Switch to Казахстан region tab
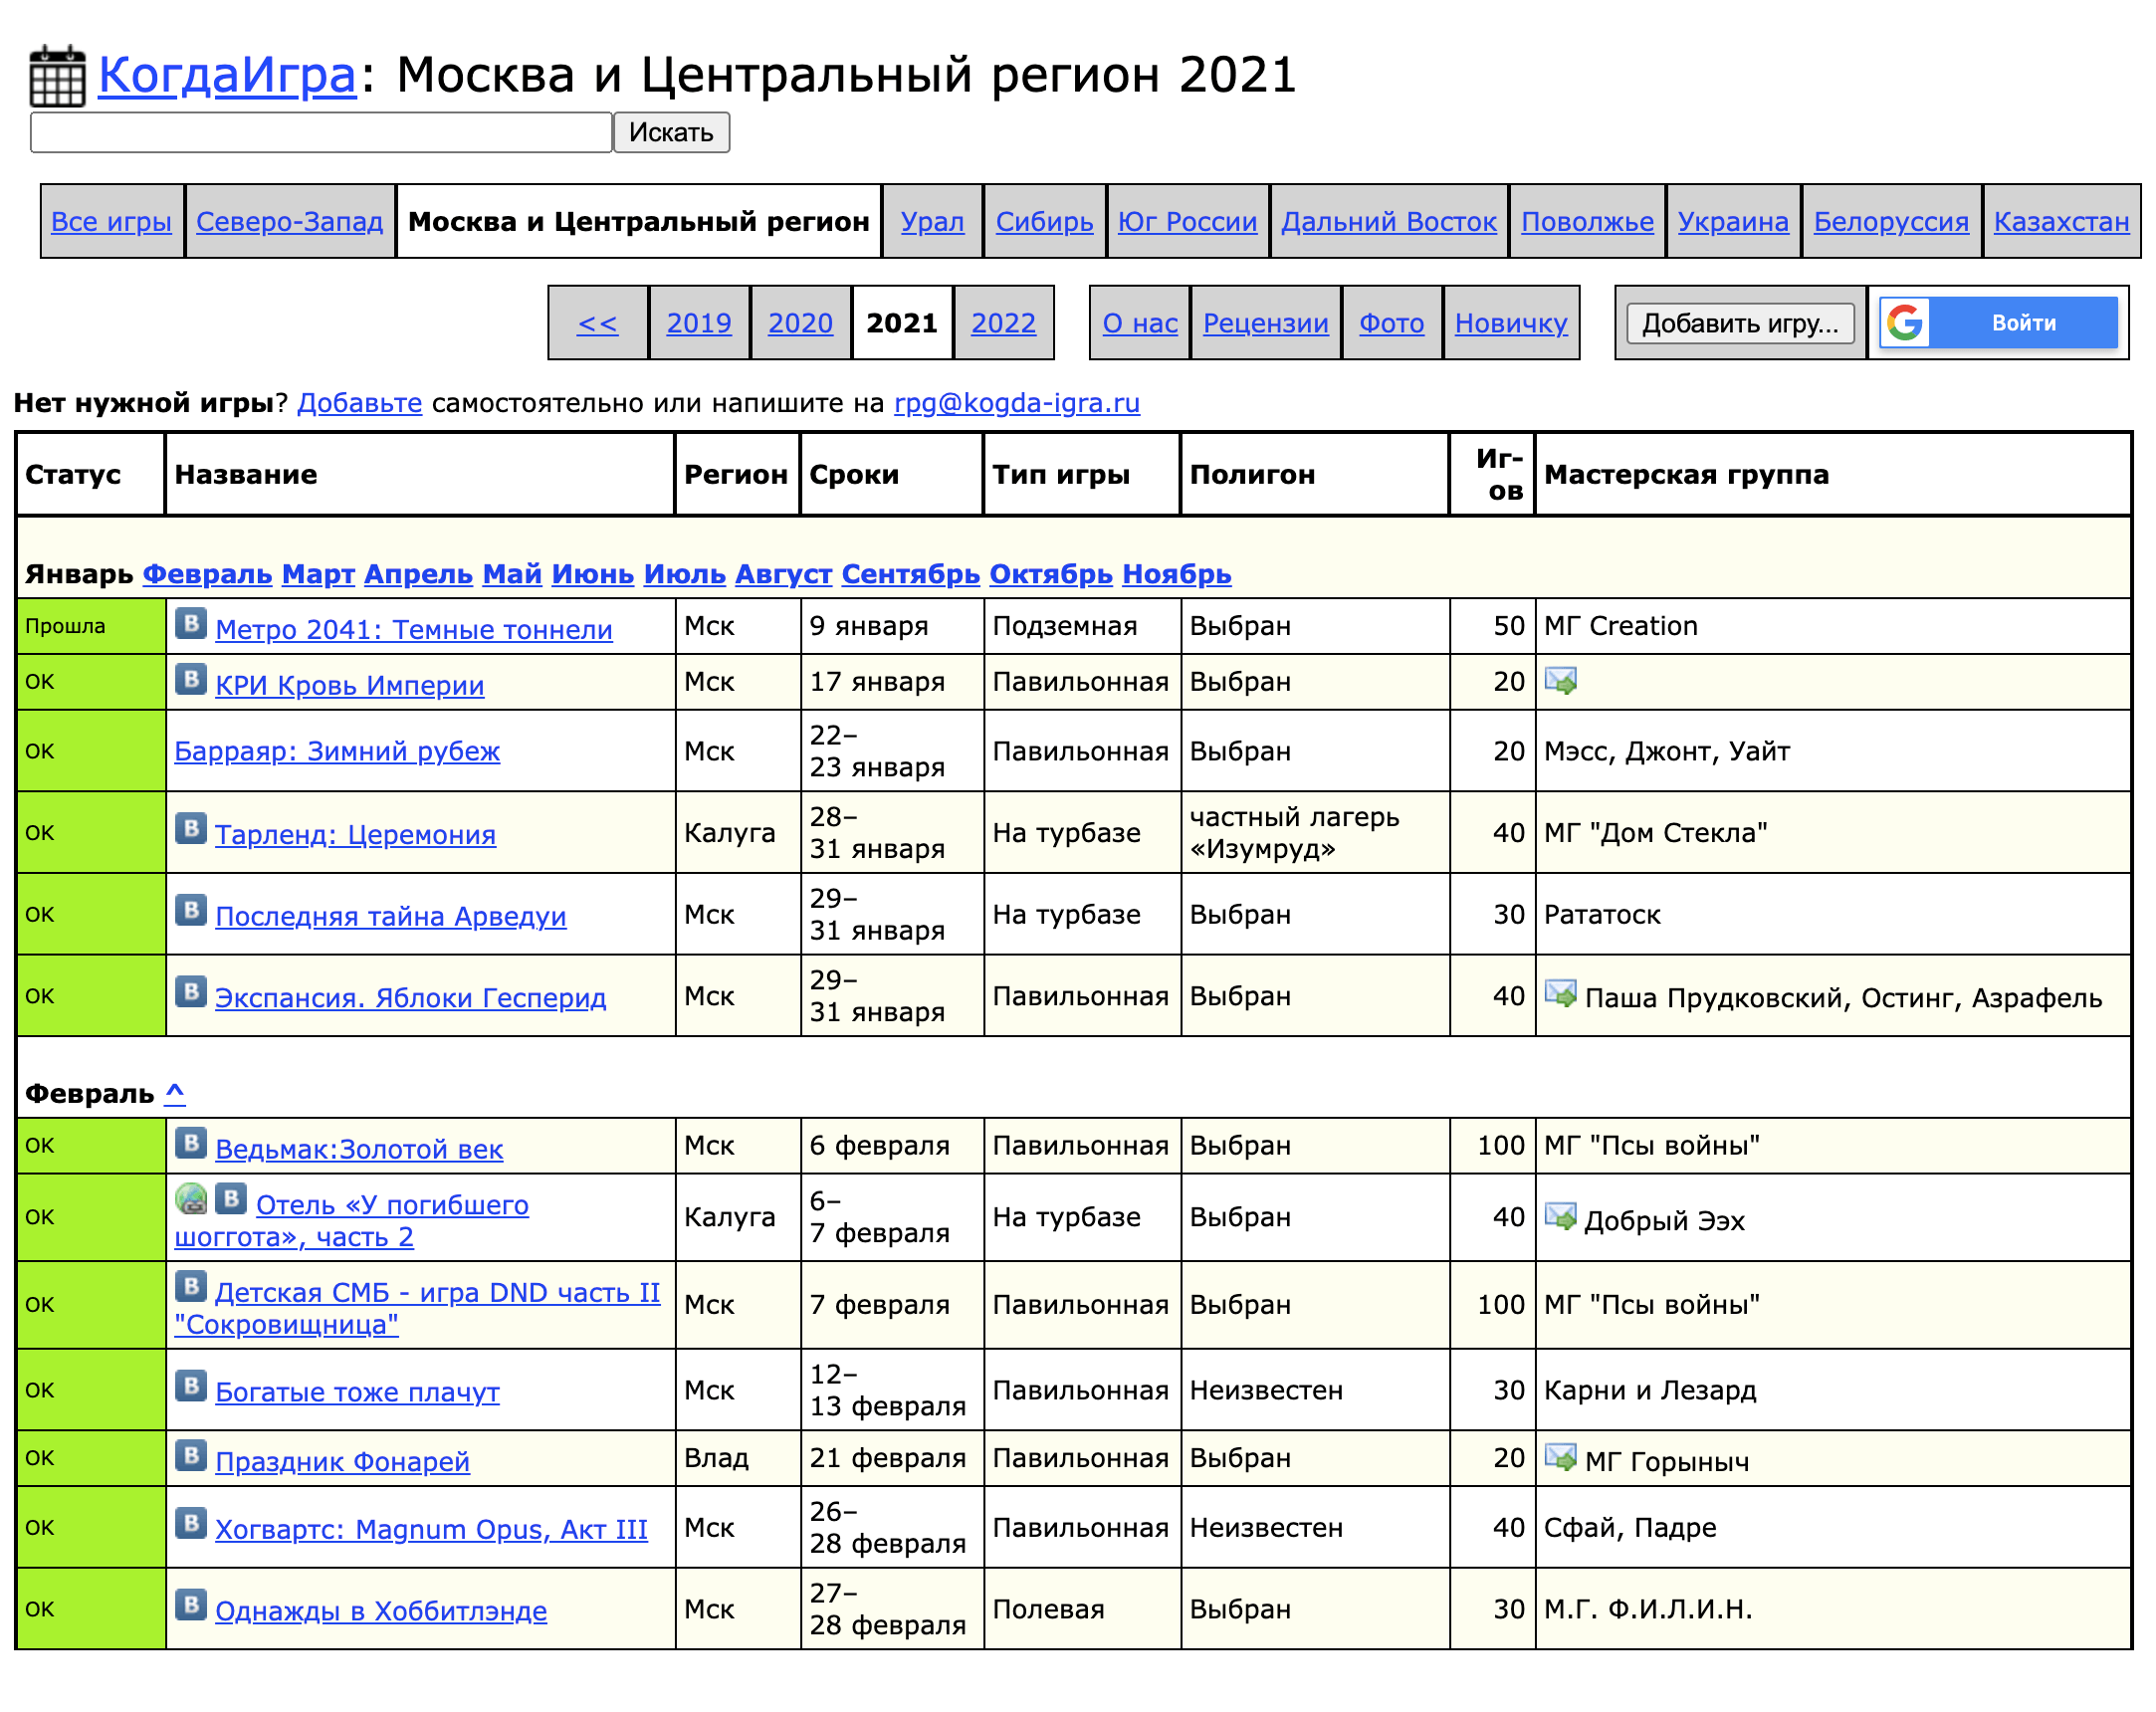This screenshot has width=2156, height=1712. [x=2062, y=222]
